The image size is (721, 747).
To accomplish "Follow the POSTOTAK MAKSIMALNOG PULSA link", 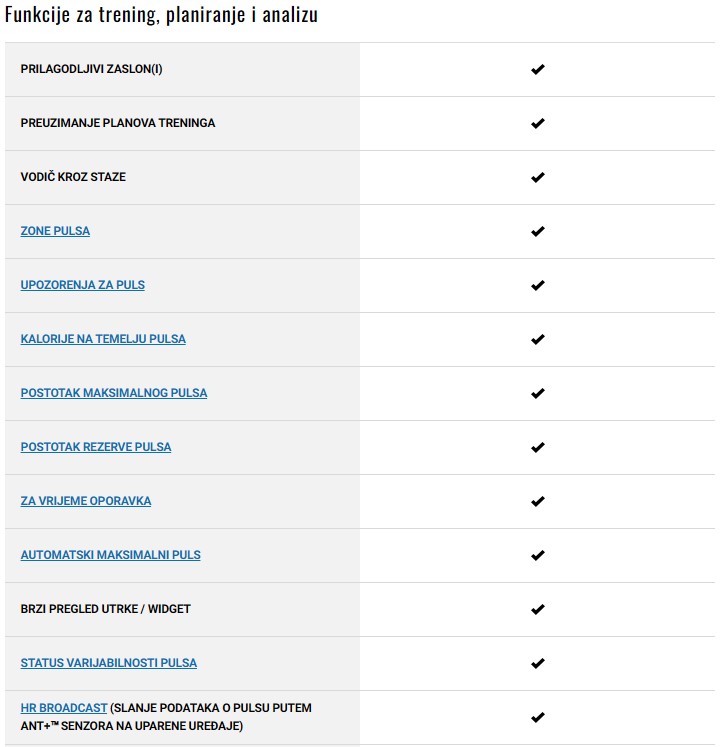I will tap(113, 393).
